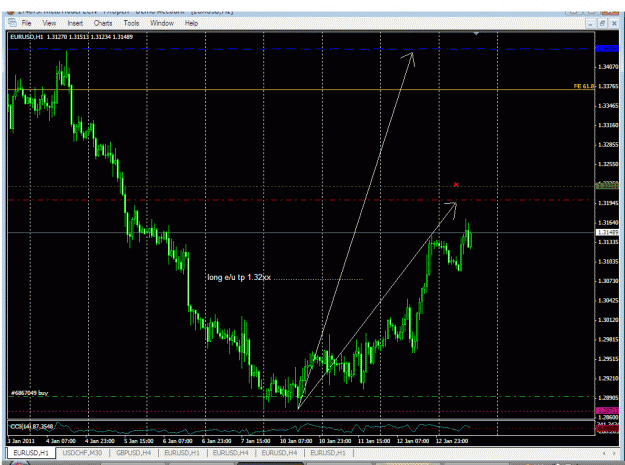Open the Help menu

pos(191,23)
